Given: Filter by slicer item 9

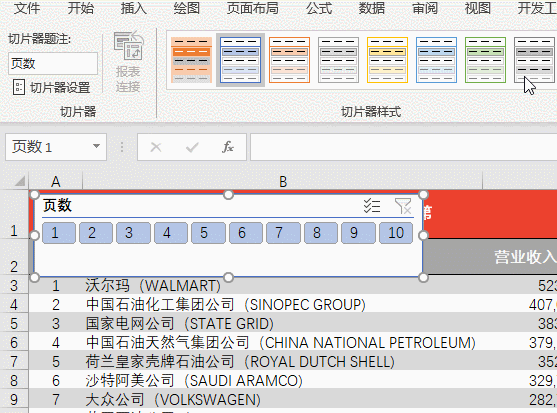Looking at the screenshot, I should coord(358,233).
